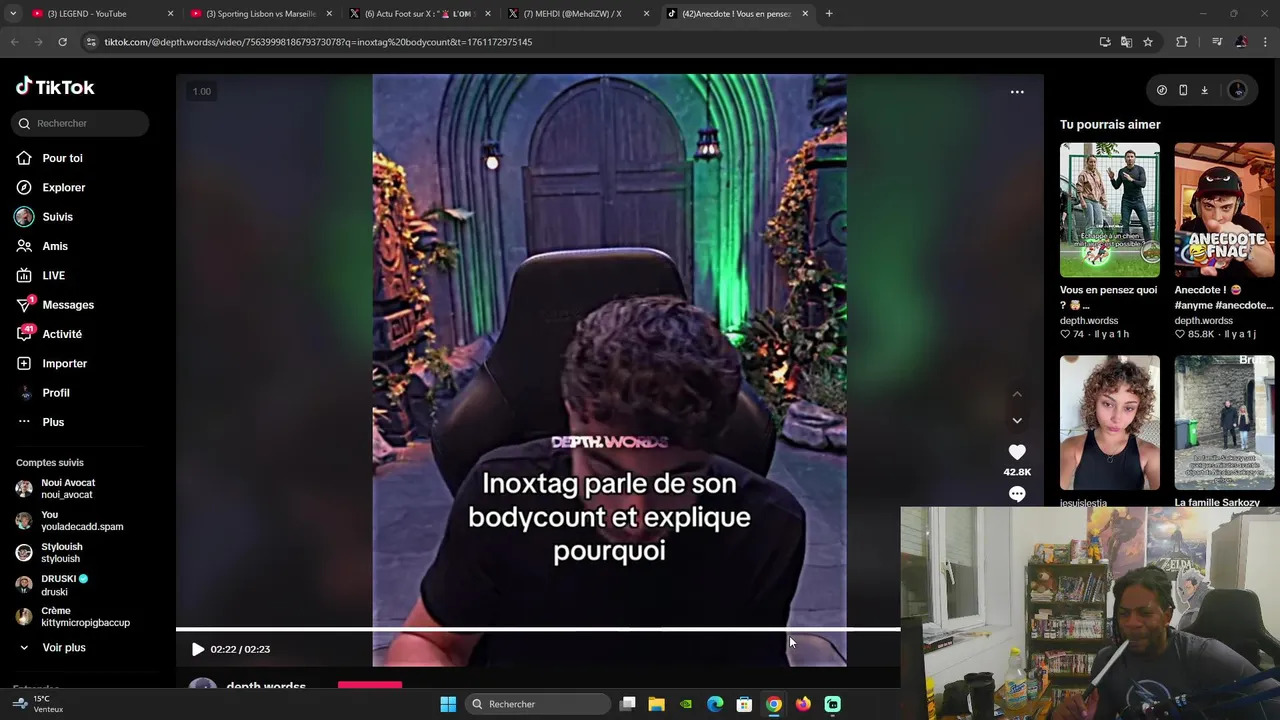
Task: Open Firefox from taskbar
Action: click(803, 704)
